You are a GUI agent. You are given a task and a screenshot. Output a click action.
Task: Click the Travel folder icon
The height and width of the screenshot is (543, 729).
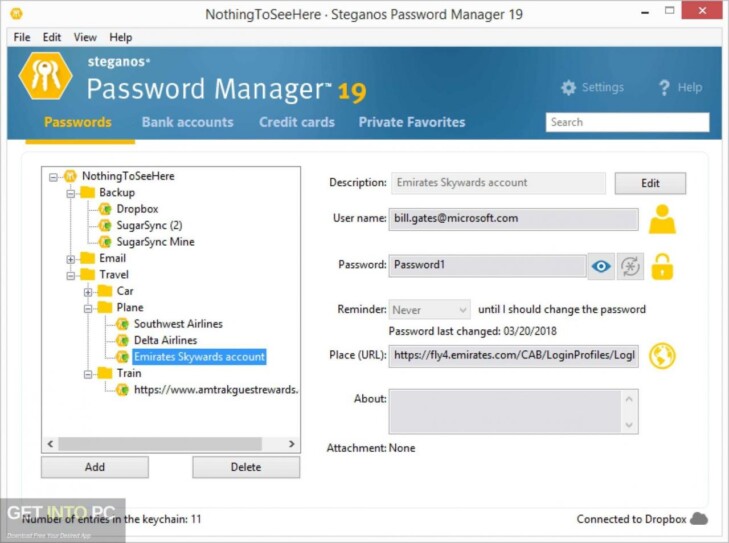click(87, 274)
